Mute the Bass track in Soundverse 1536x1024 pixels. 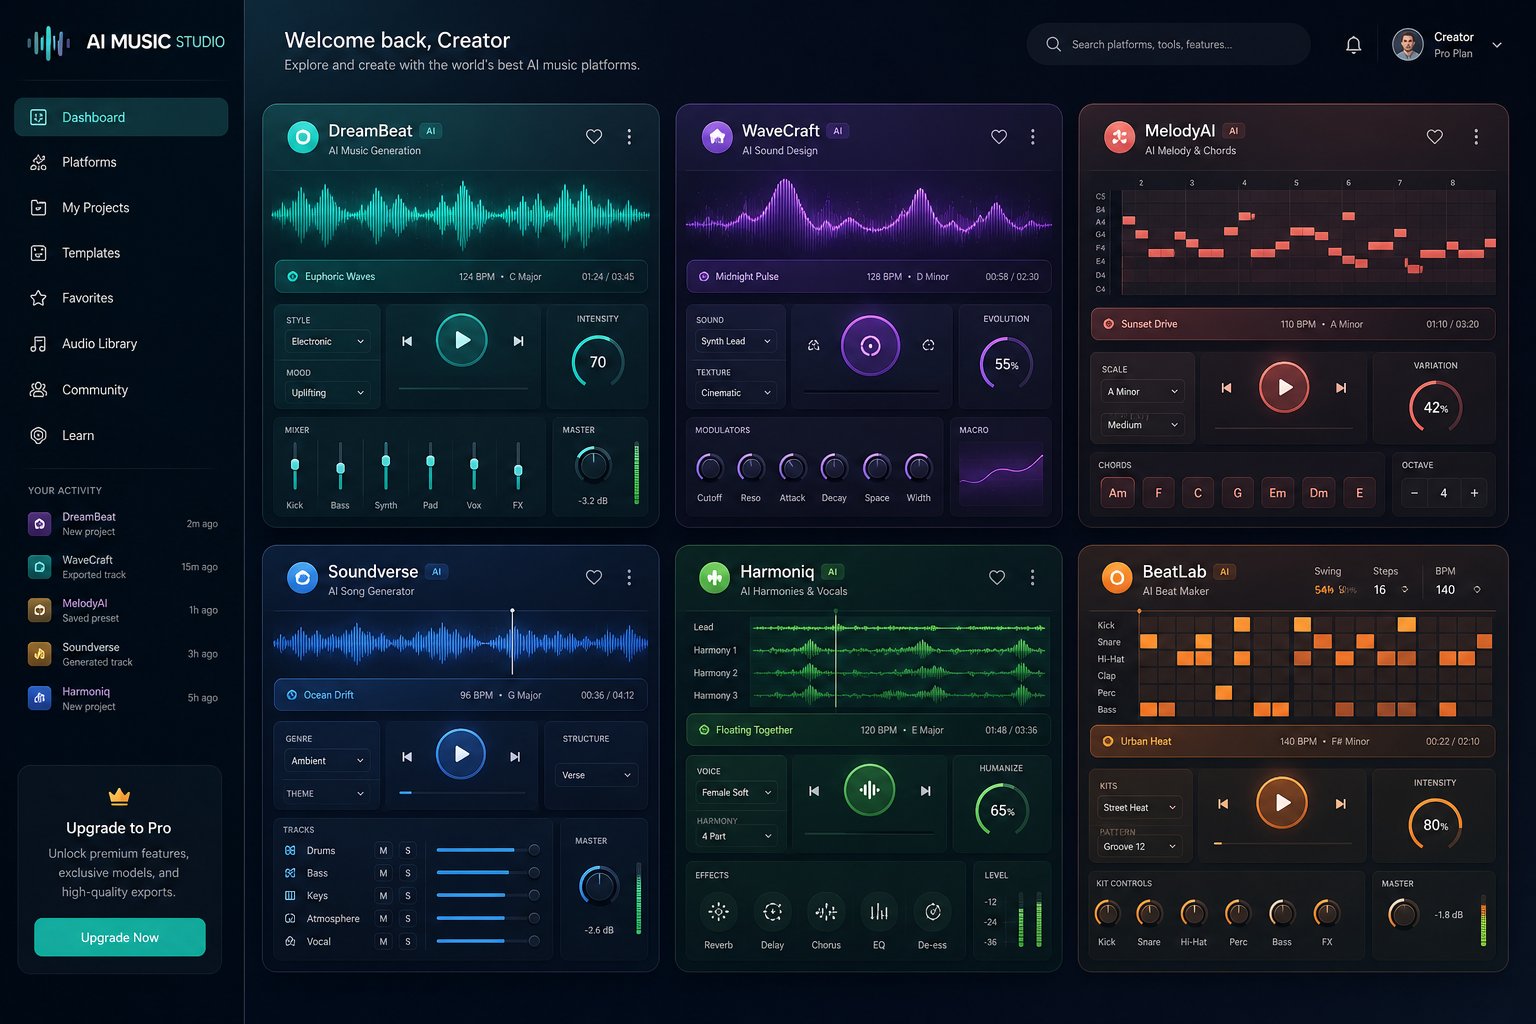(383, 873)
